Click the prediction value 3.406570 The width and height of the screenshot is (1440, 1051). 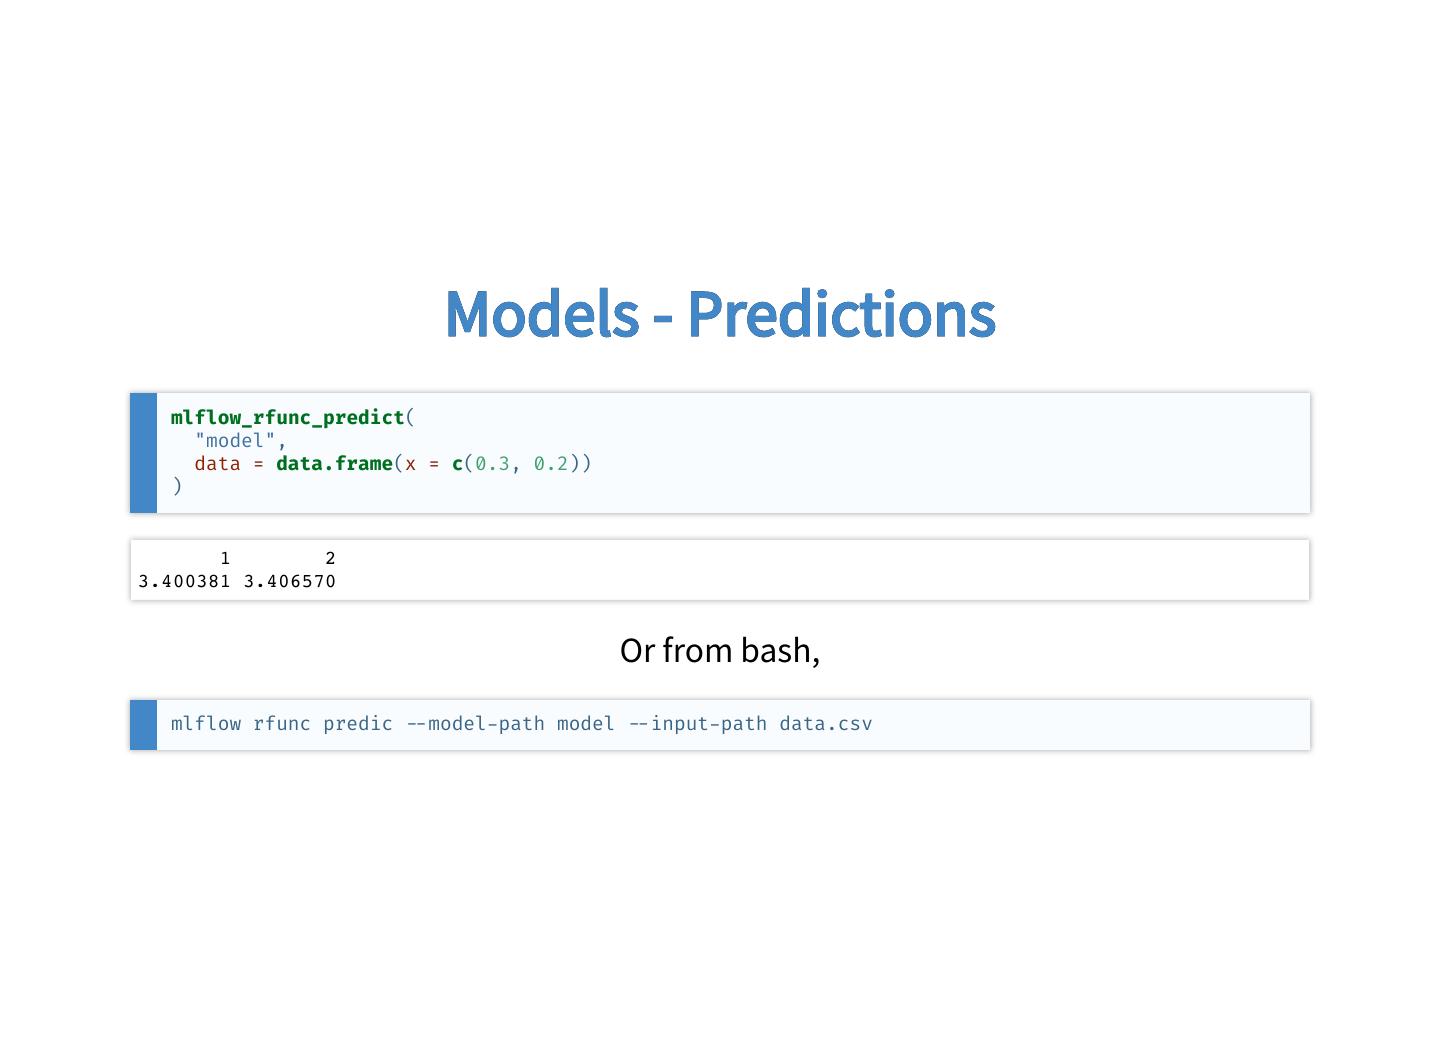tap(290, 582)
